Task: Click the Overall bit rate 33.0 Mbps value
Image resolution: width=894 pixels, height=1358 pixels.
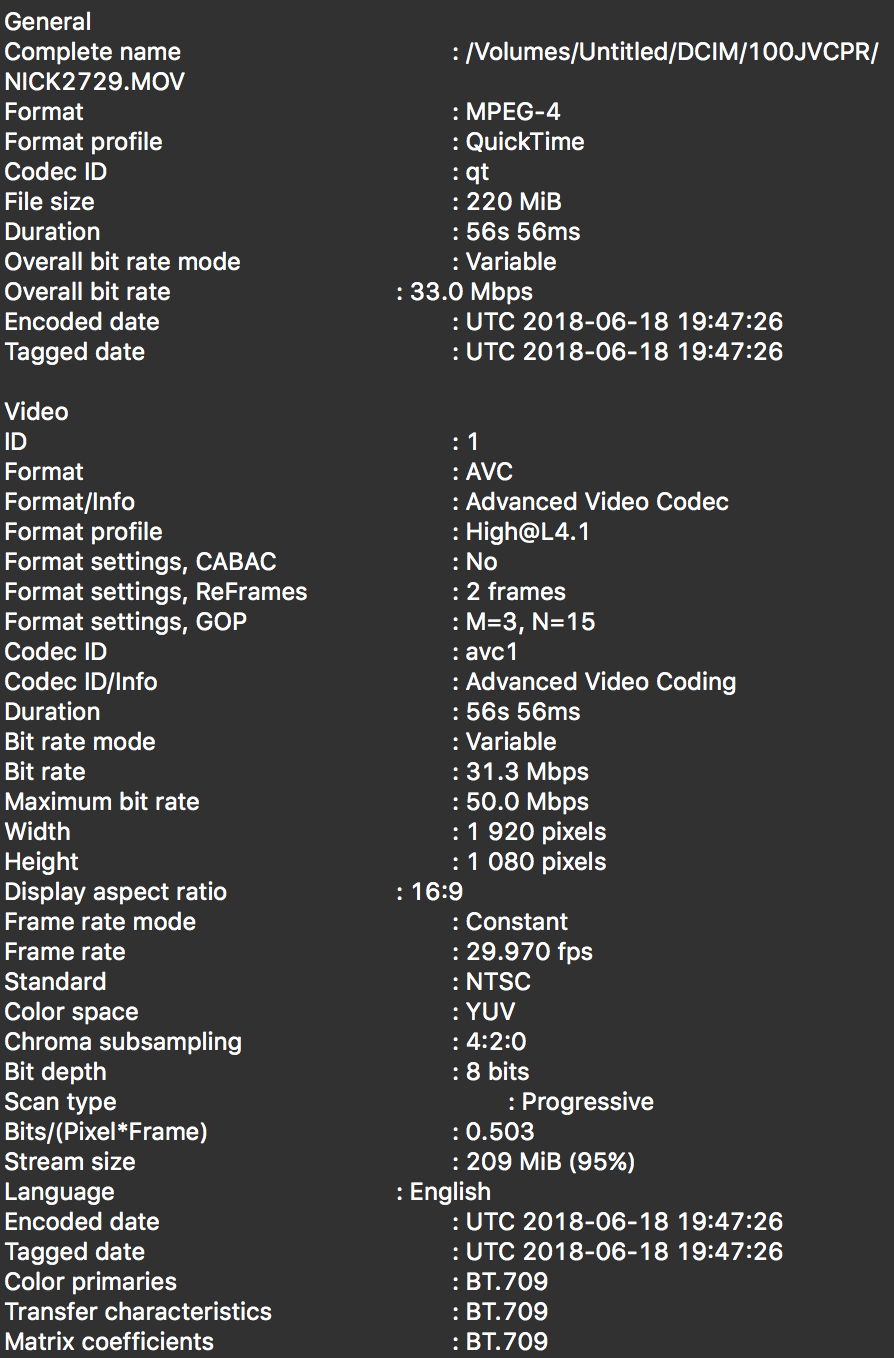Action: click(x=471, y=292)
